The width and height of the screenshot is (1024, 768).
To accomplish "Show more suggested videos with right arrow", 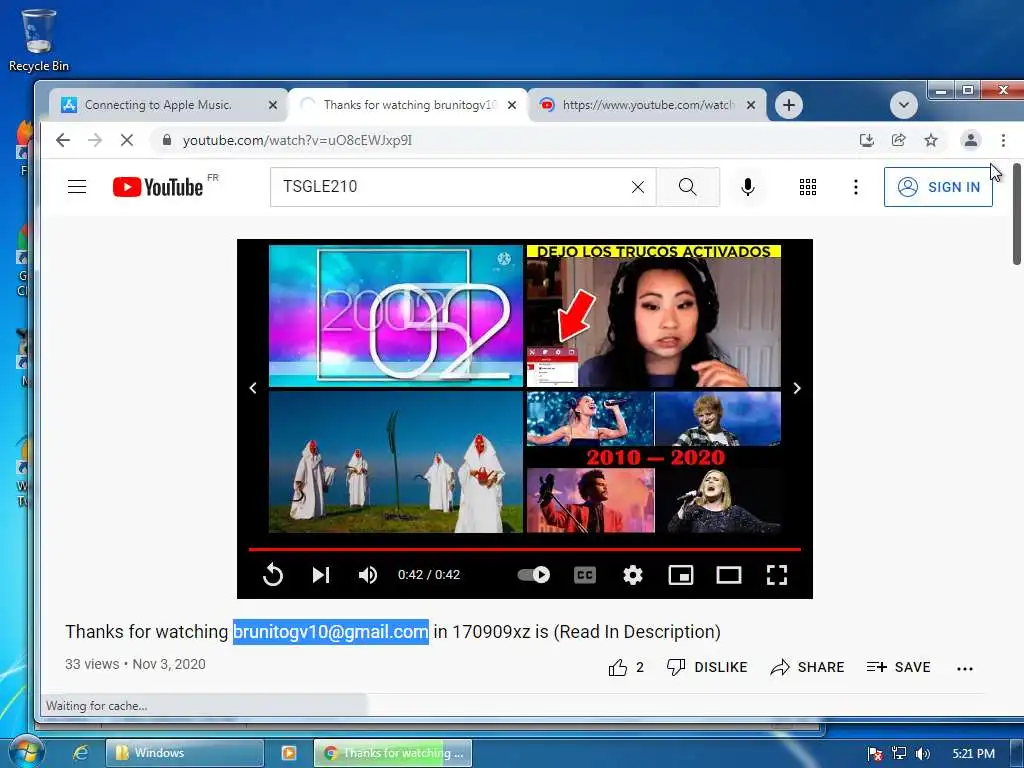I will (797, 388).
